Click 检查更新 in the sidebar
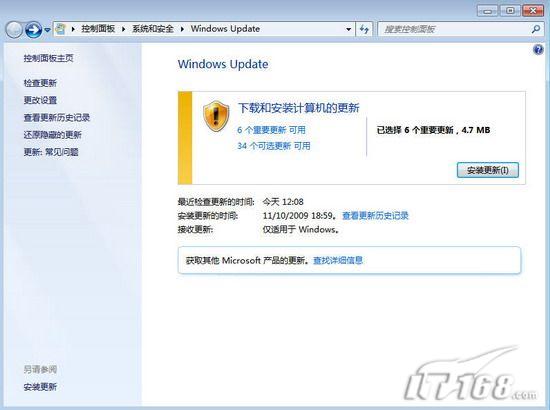This screenshot has height=410, width=550. 40,83
